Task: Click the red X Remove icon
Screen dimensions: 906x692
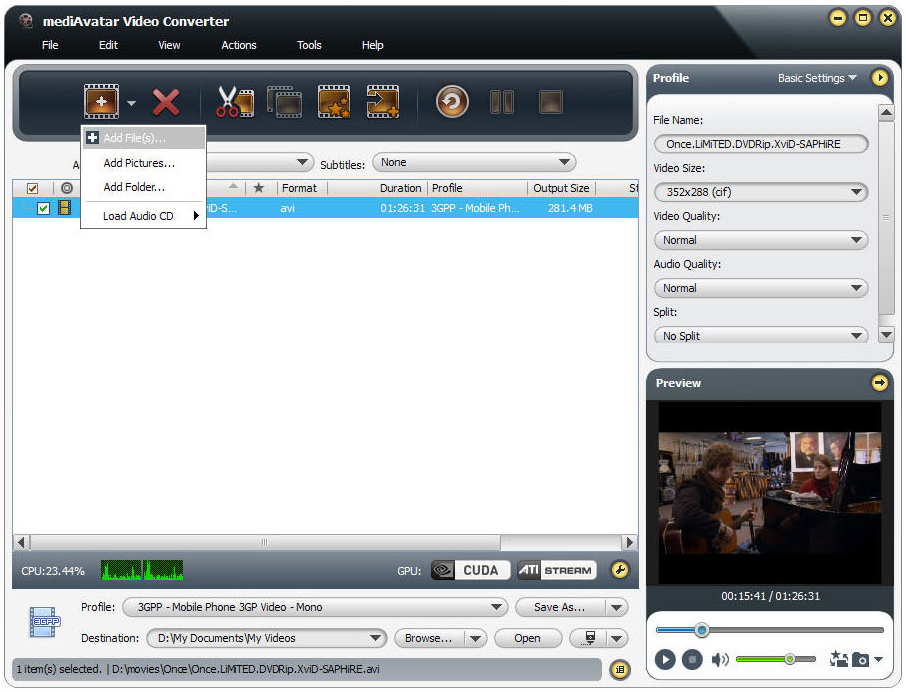Action: (166, 102)
